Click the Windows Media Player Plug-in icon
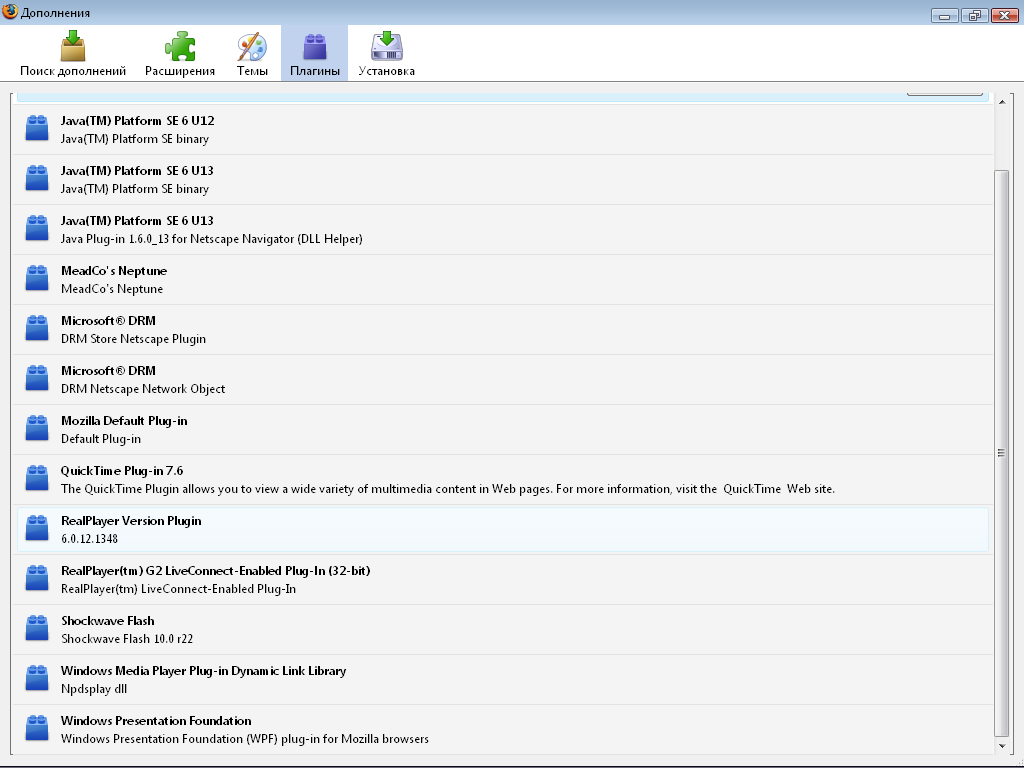 pyautogui.click(x=37, y=677)
